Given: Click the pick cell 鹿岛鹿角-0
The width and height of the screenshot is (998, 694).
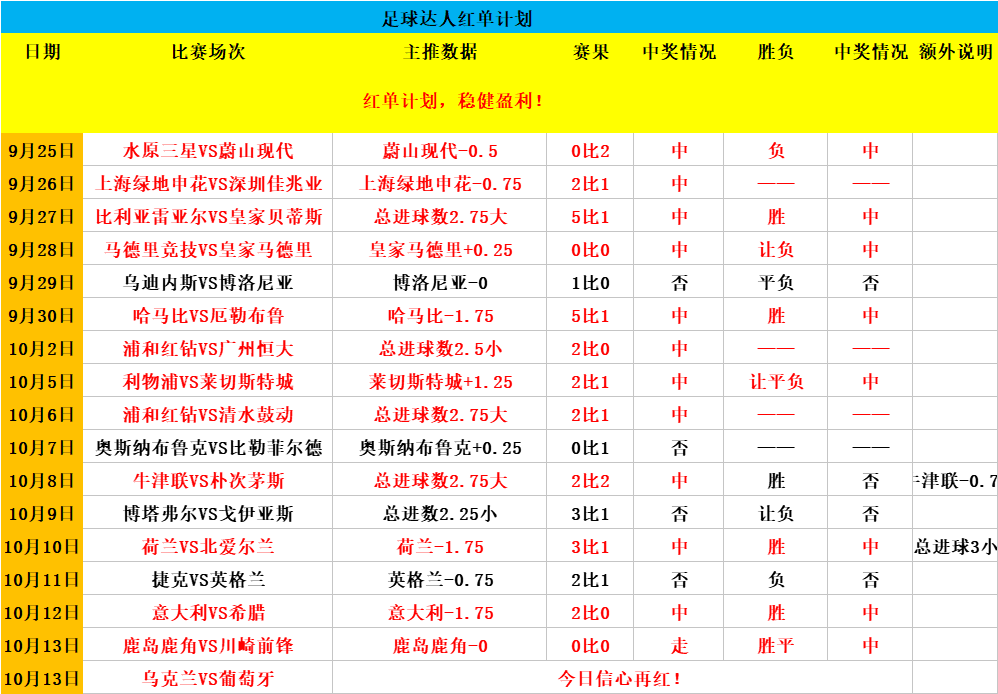Looking at the screenshot, I should coord(440,646).
